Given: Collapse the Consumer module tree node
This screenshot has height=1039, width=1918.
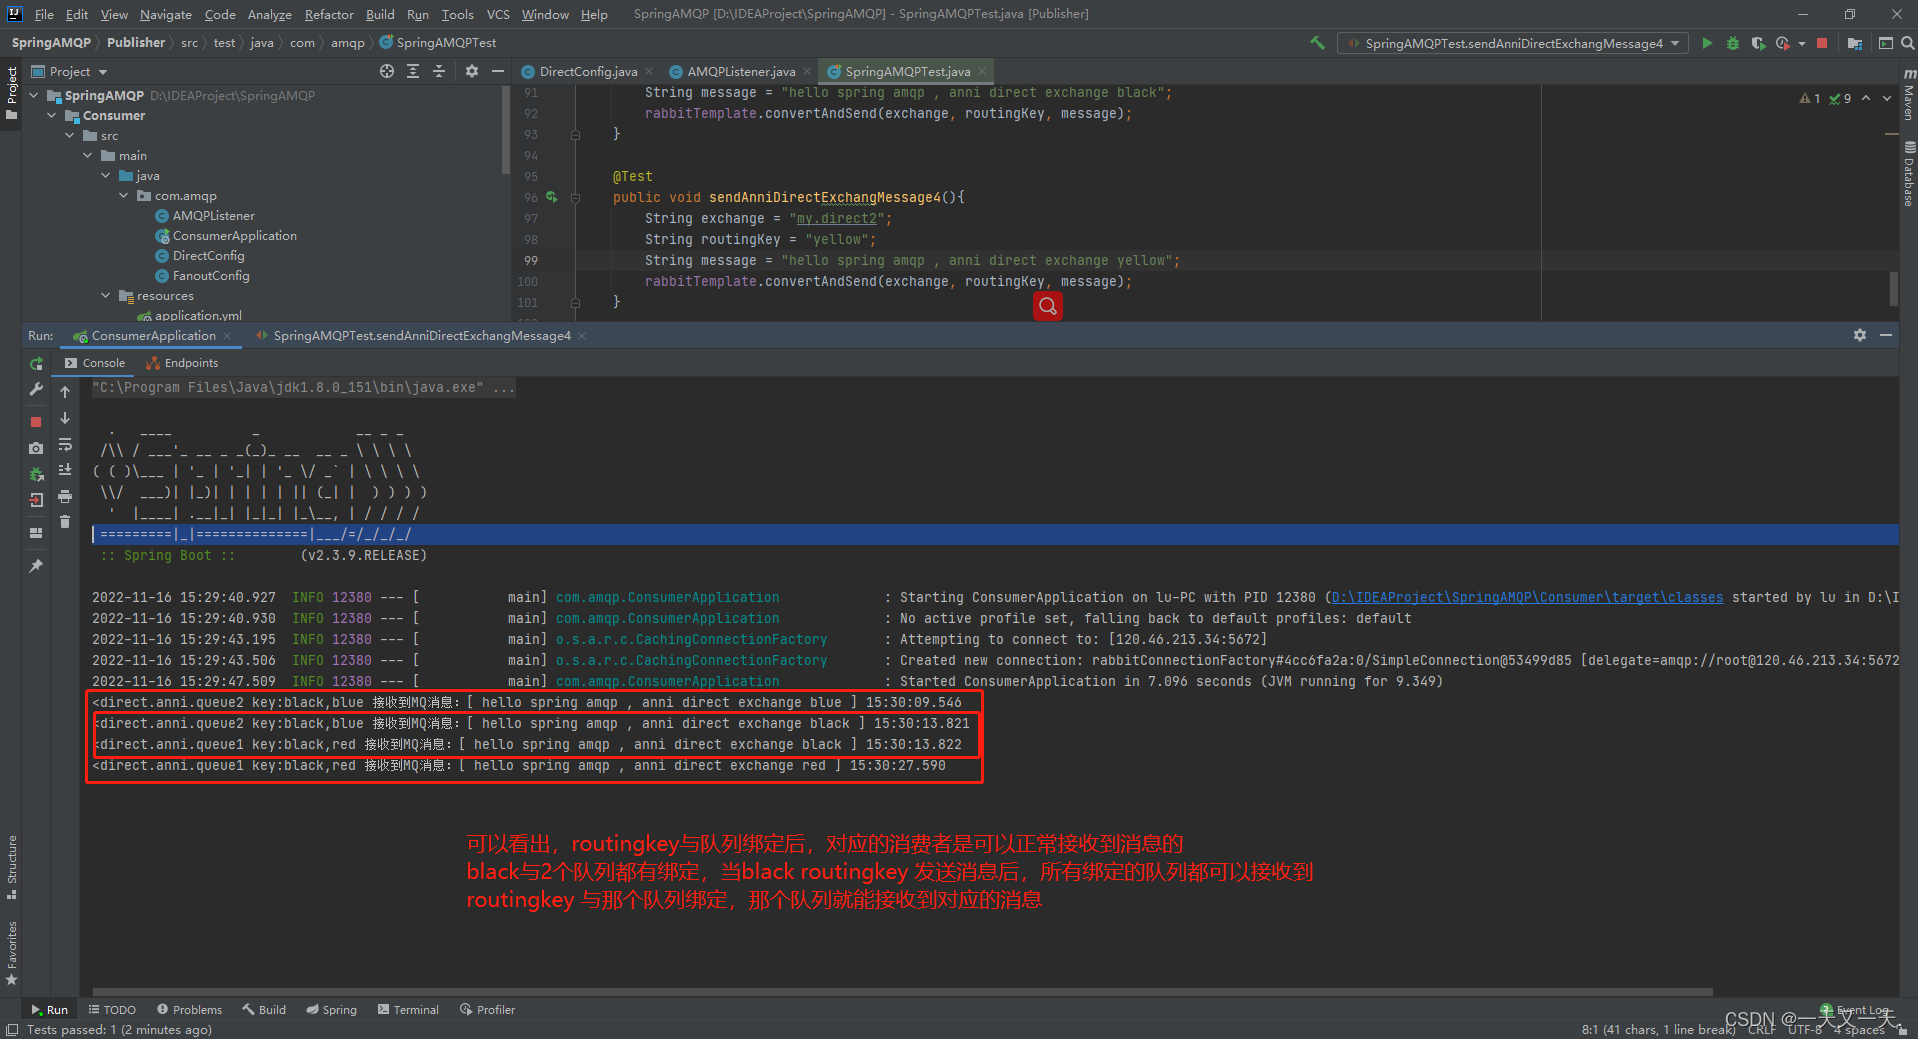Looking at the screenshot, I should (52, 116).
